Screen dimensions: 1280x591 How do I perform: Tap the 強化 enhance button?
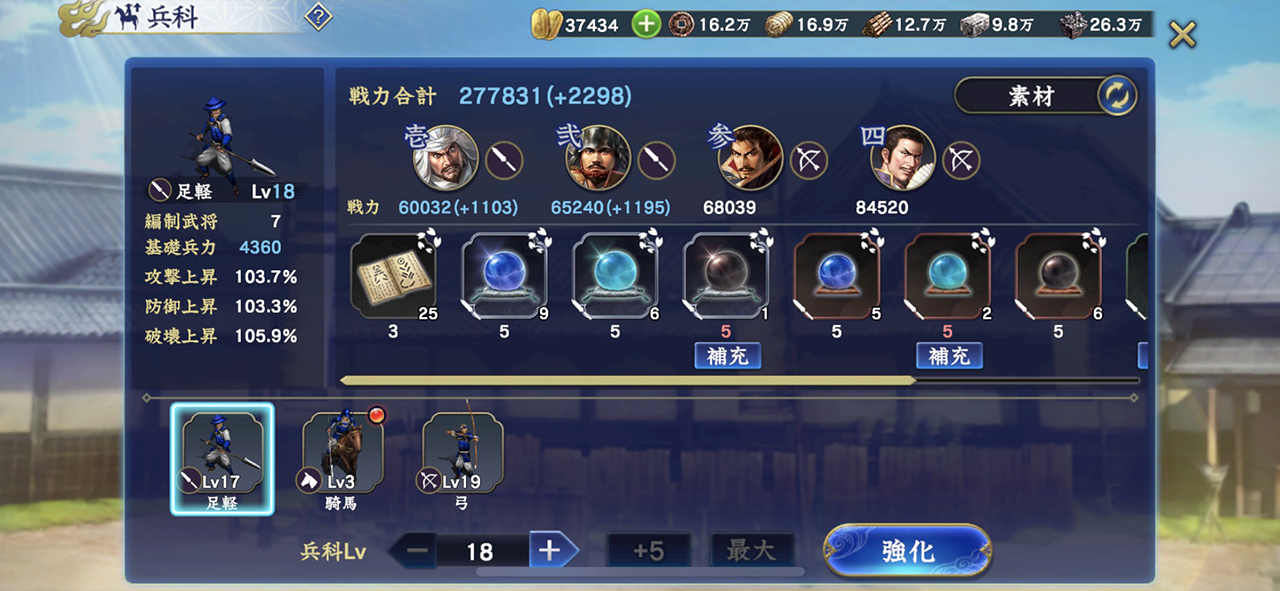[x=908, y=551]
